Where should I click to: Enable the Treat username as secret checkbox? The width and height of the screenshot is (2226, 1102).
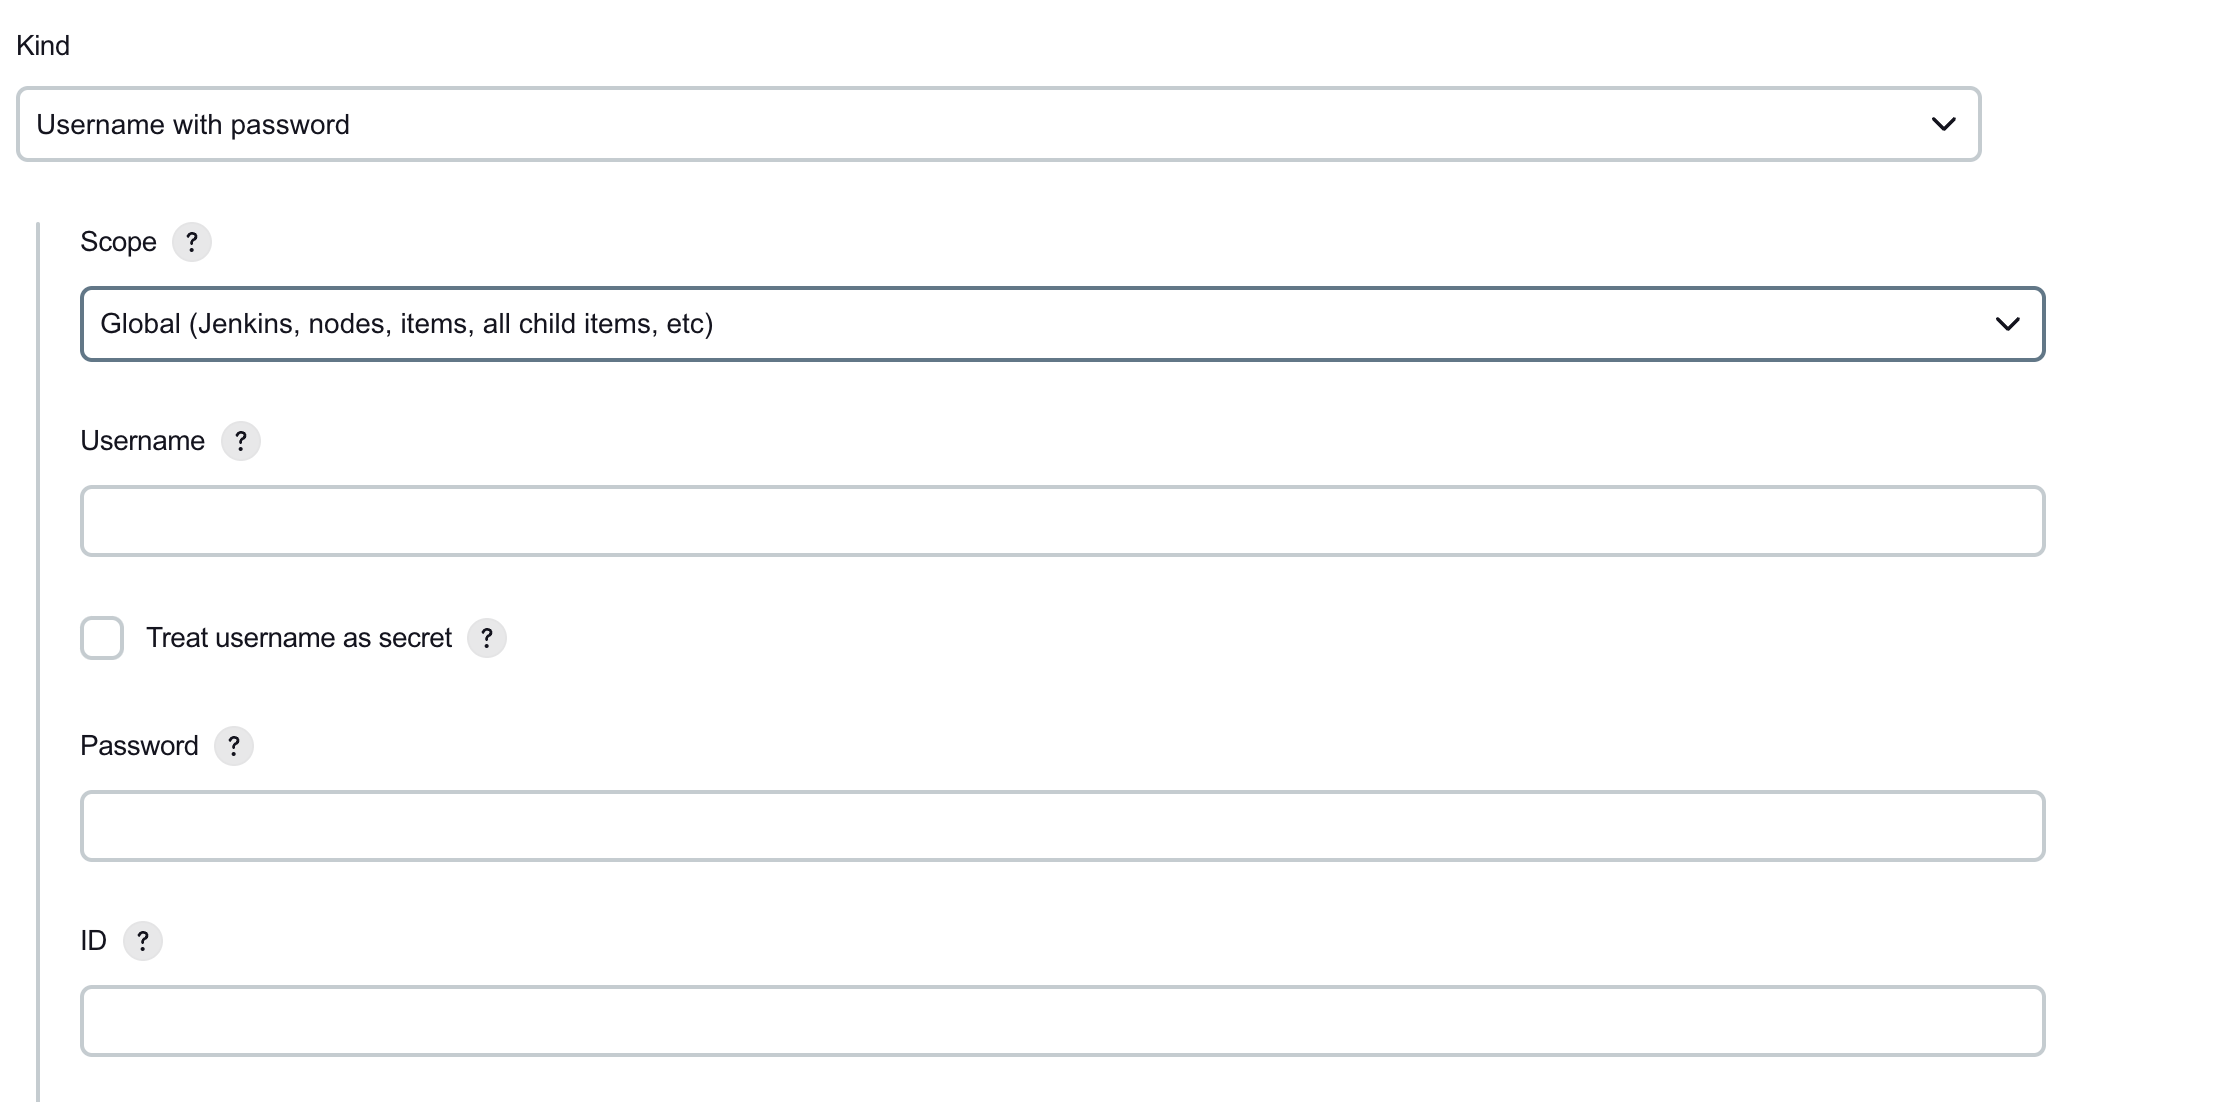coord(102,638)
